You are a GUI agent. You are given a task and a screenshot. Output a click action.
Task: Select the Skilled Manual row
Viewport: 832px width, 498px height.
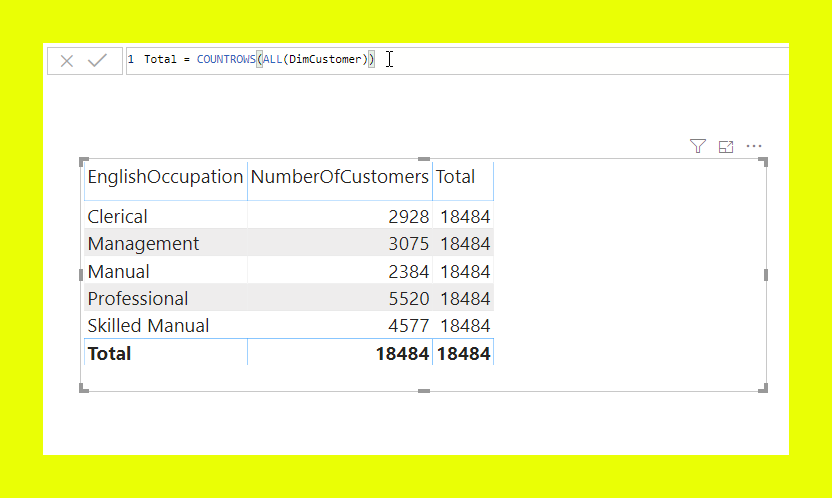tap(148, 326)
